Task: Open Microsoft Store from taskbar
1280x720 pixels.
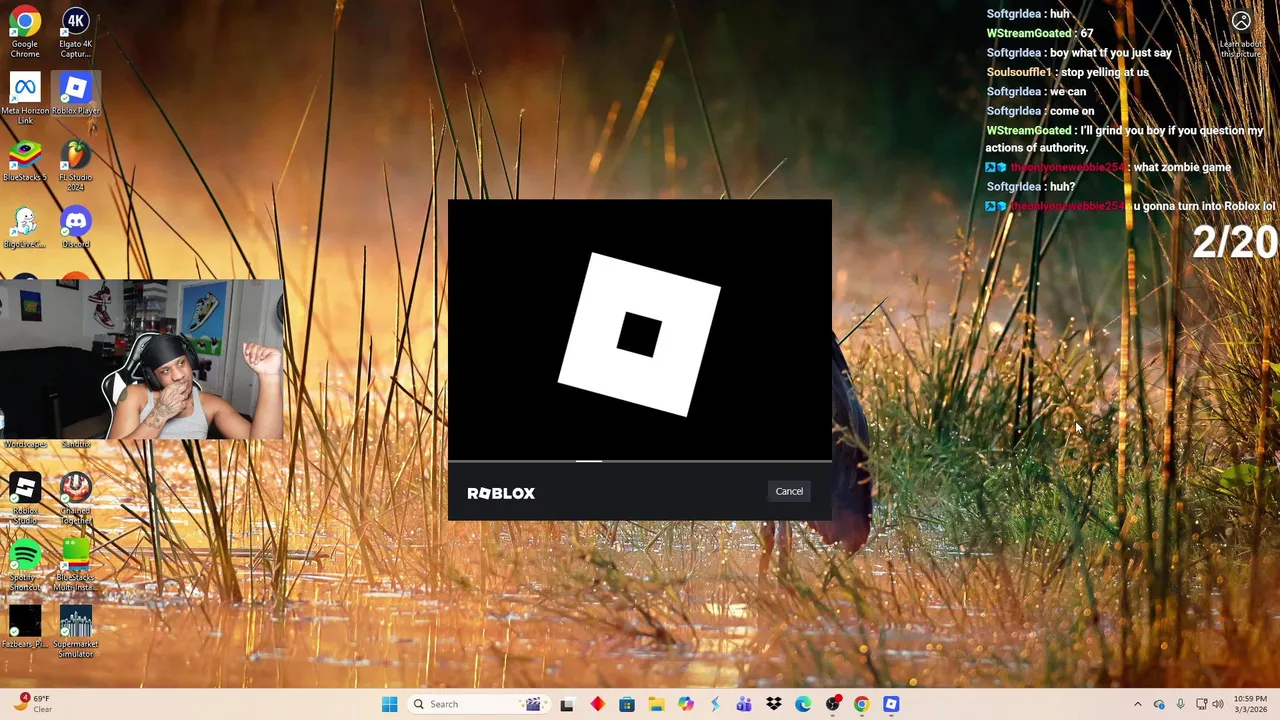Action: 626,704
